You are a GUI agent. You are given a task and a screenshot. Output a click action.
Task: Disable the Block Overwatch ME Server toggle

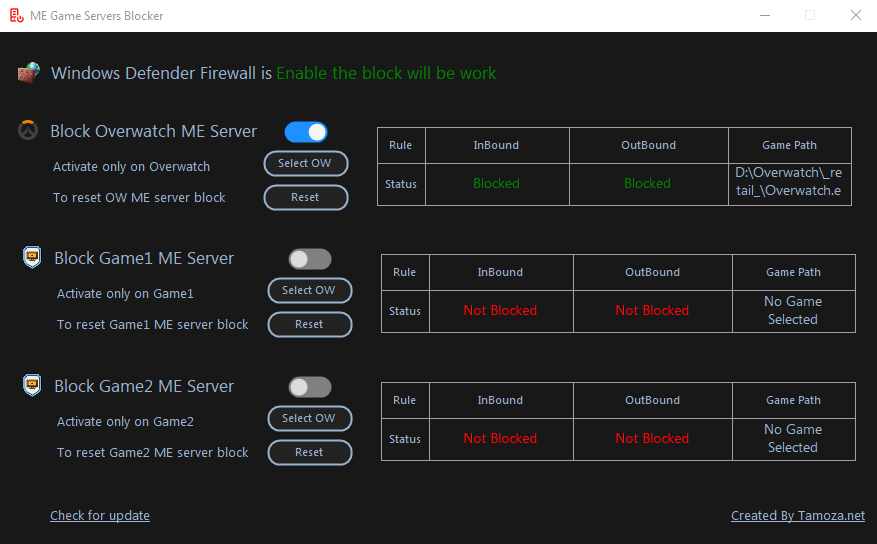(x=306, y=132)
